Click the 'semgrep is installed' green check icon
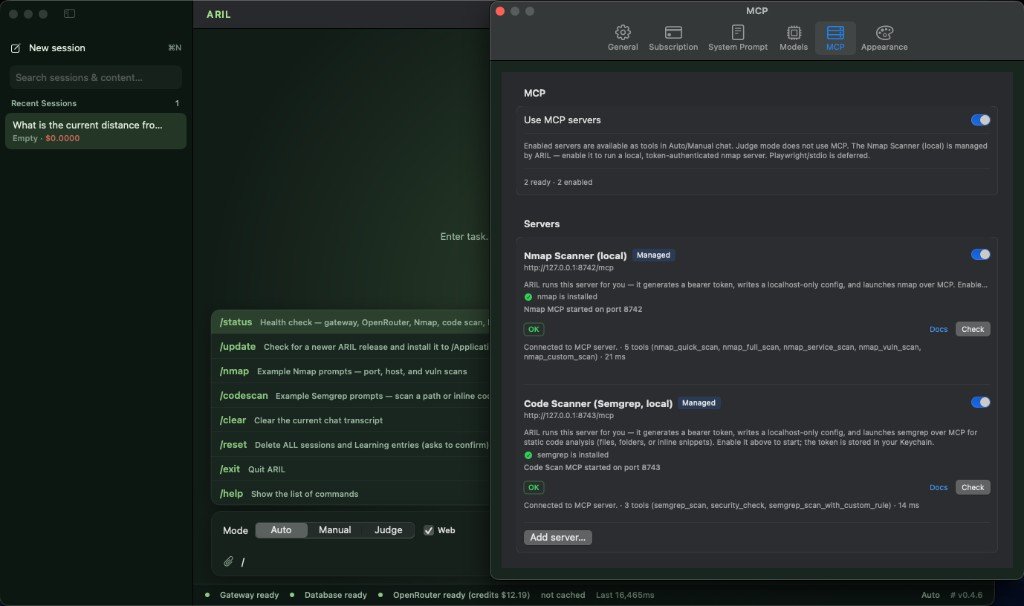The image size is (1024, 606). click(x=528, y=454)
